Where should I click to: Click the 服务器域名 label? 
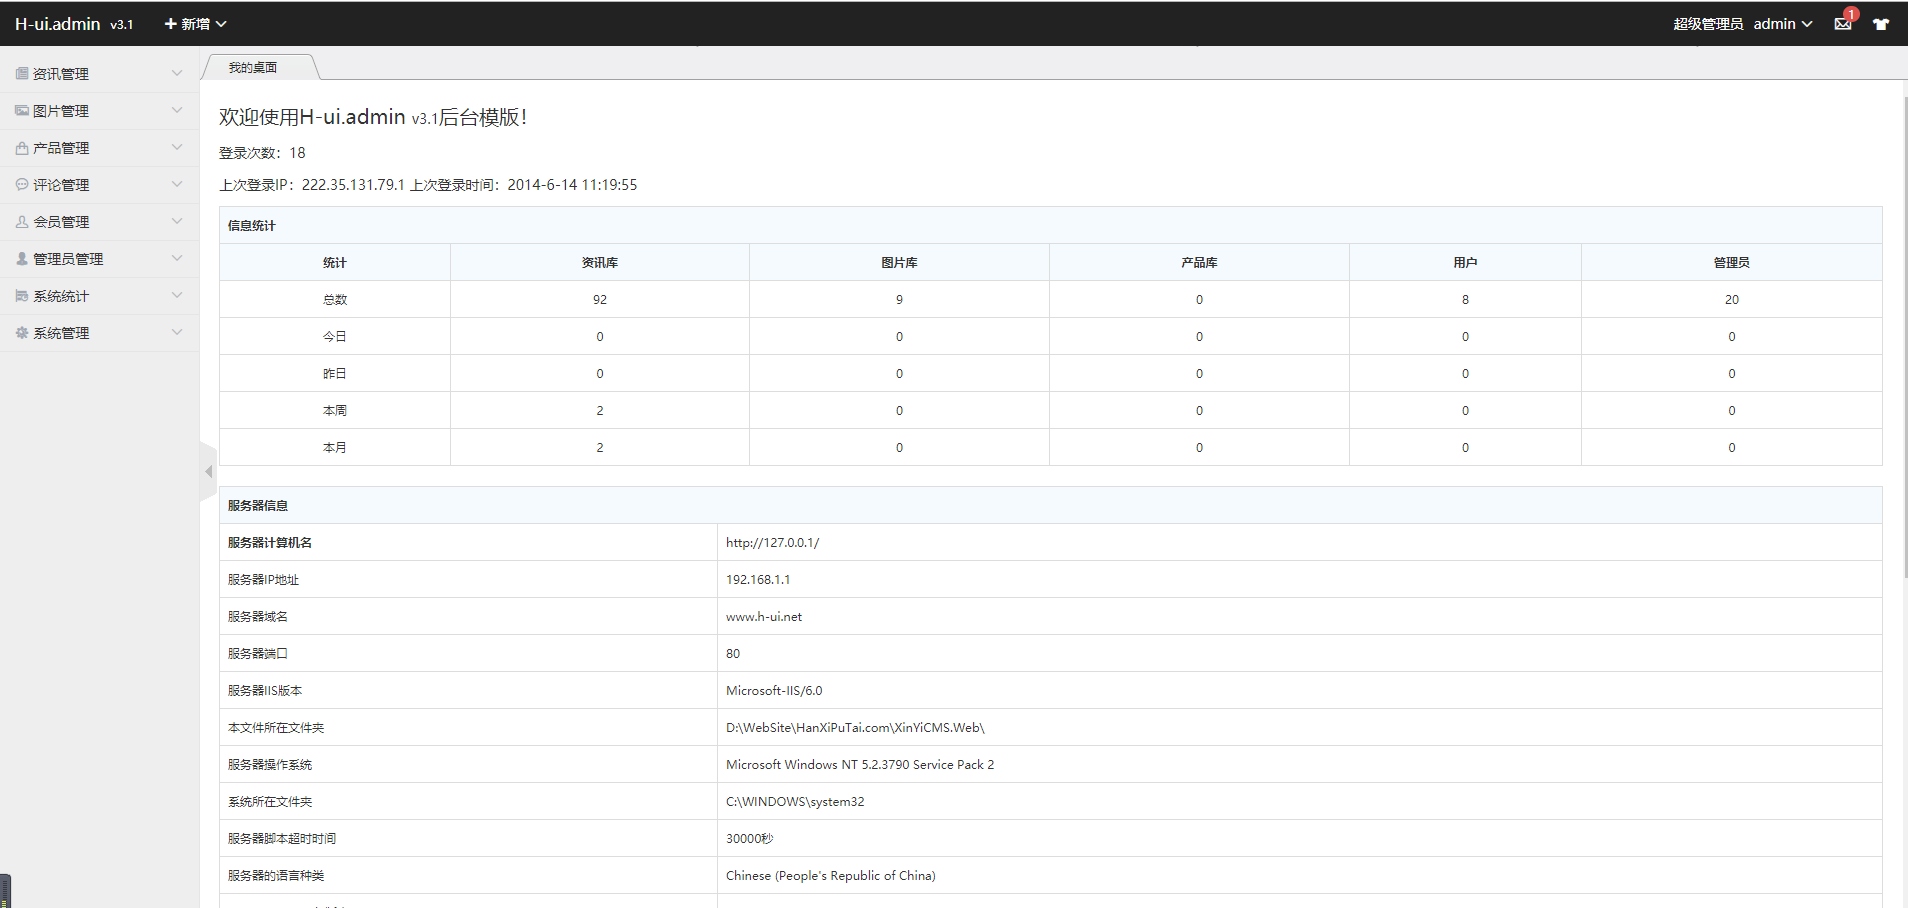(x=258, y=617)
